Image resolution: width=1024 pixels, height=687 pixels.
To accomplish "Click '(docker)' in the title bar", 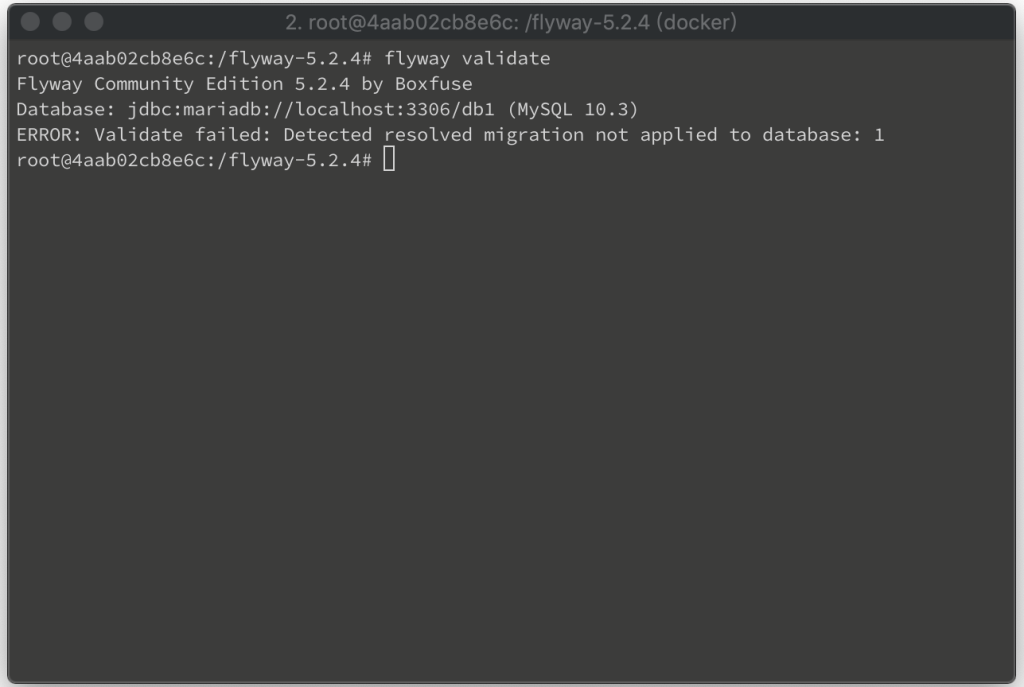I will [x=696, y=22].
